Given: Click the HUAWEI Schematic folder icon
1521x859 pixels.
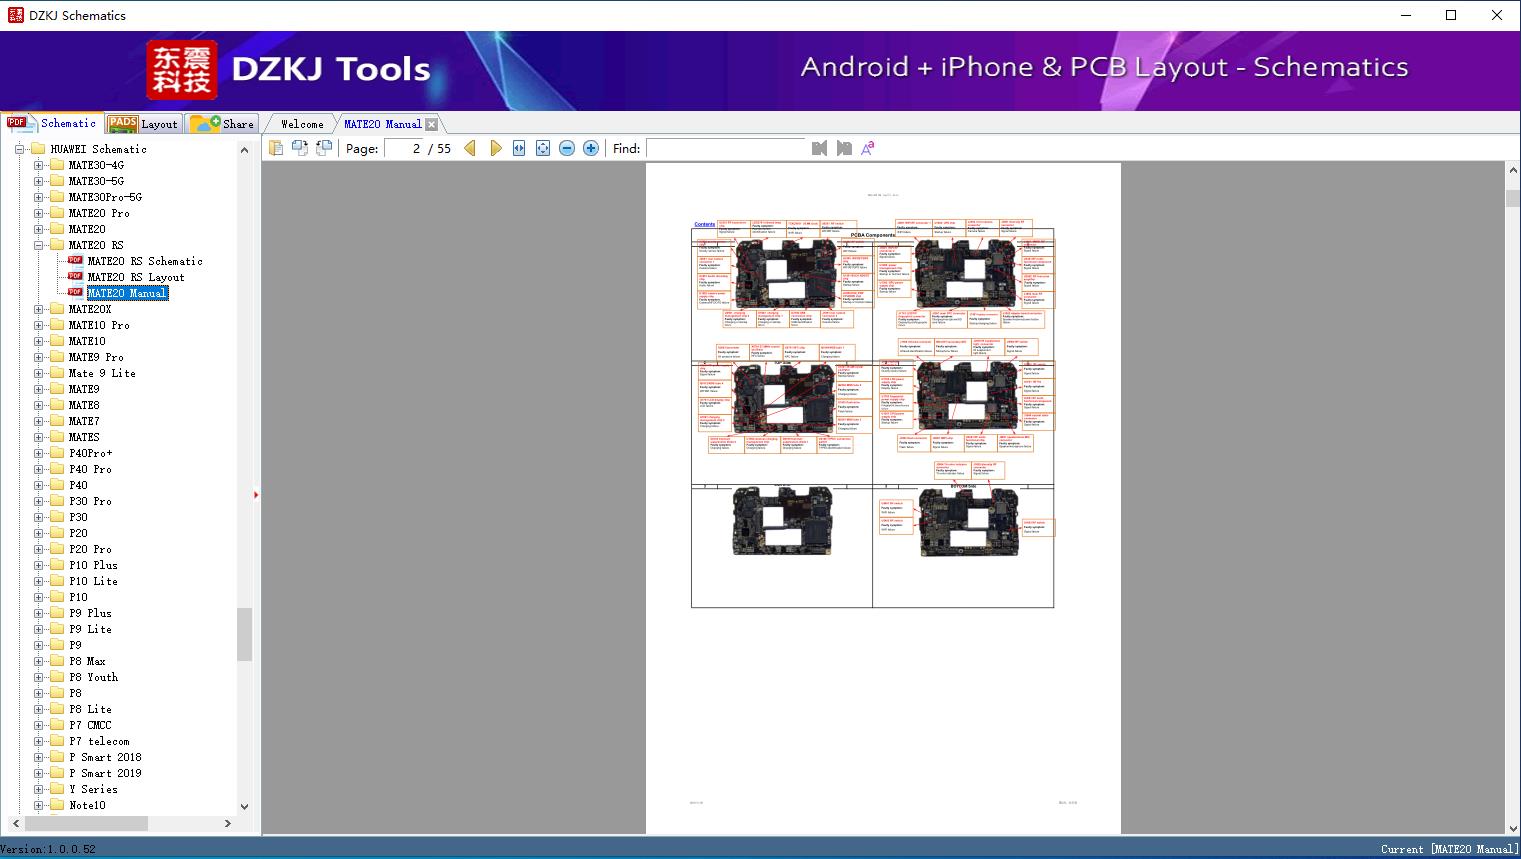Looking at the screenshot, I should click(38, 149).
